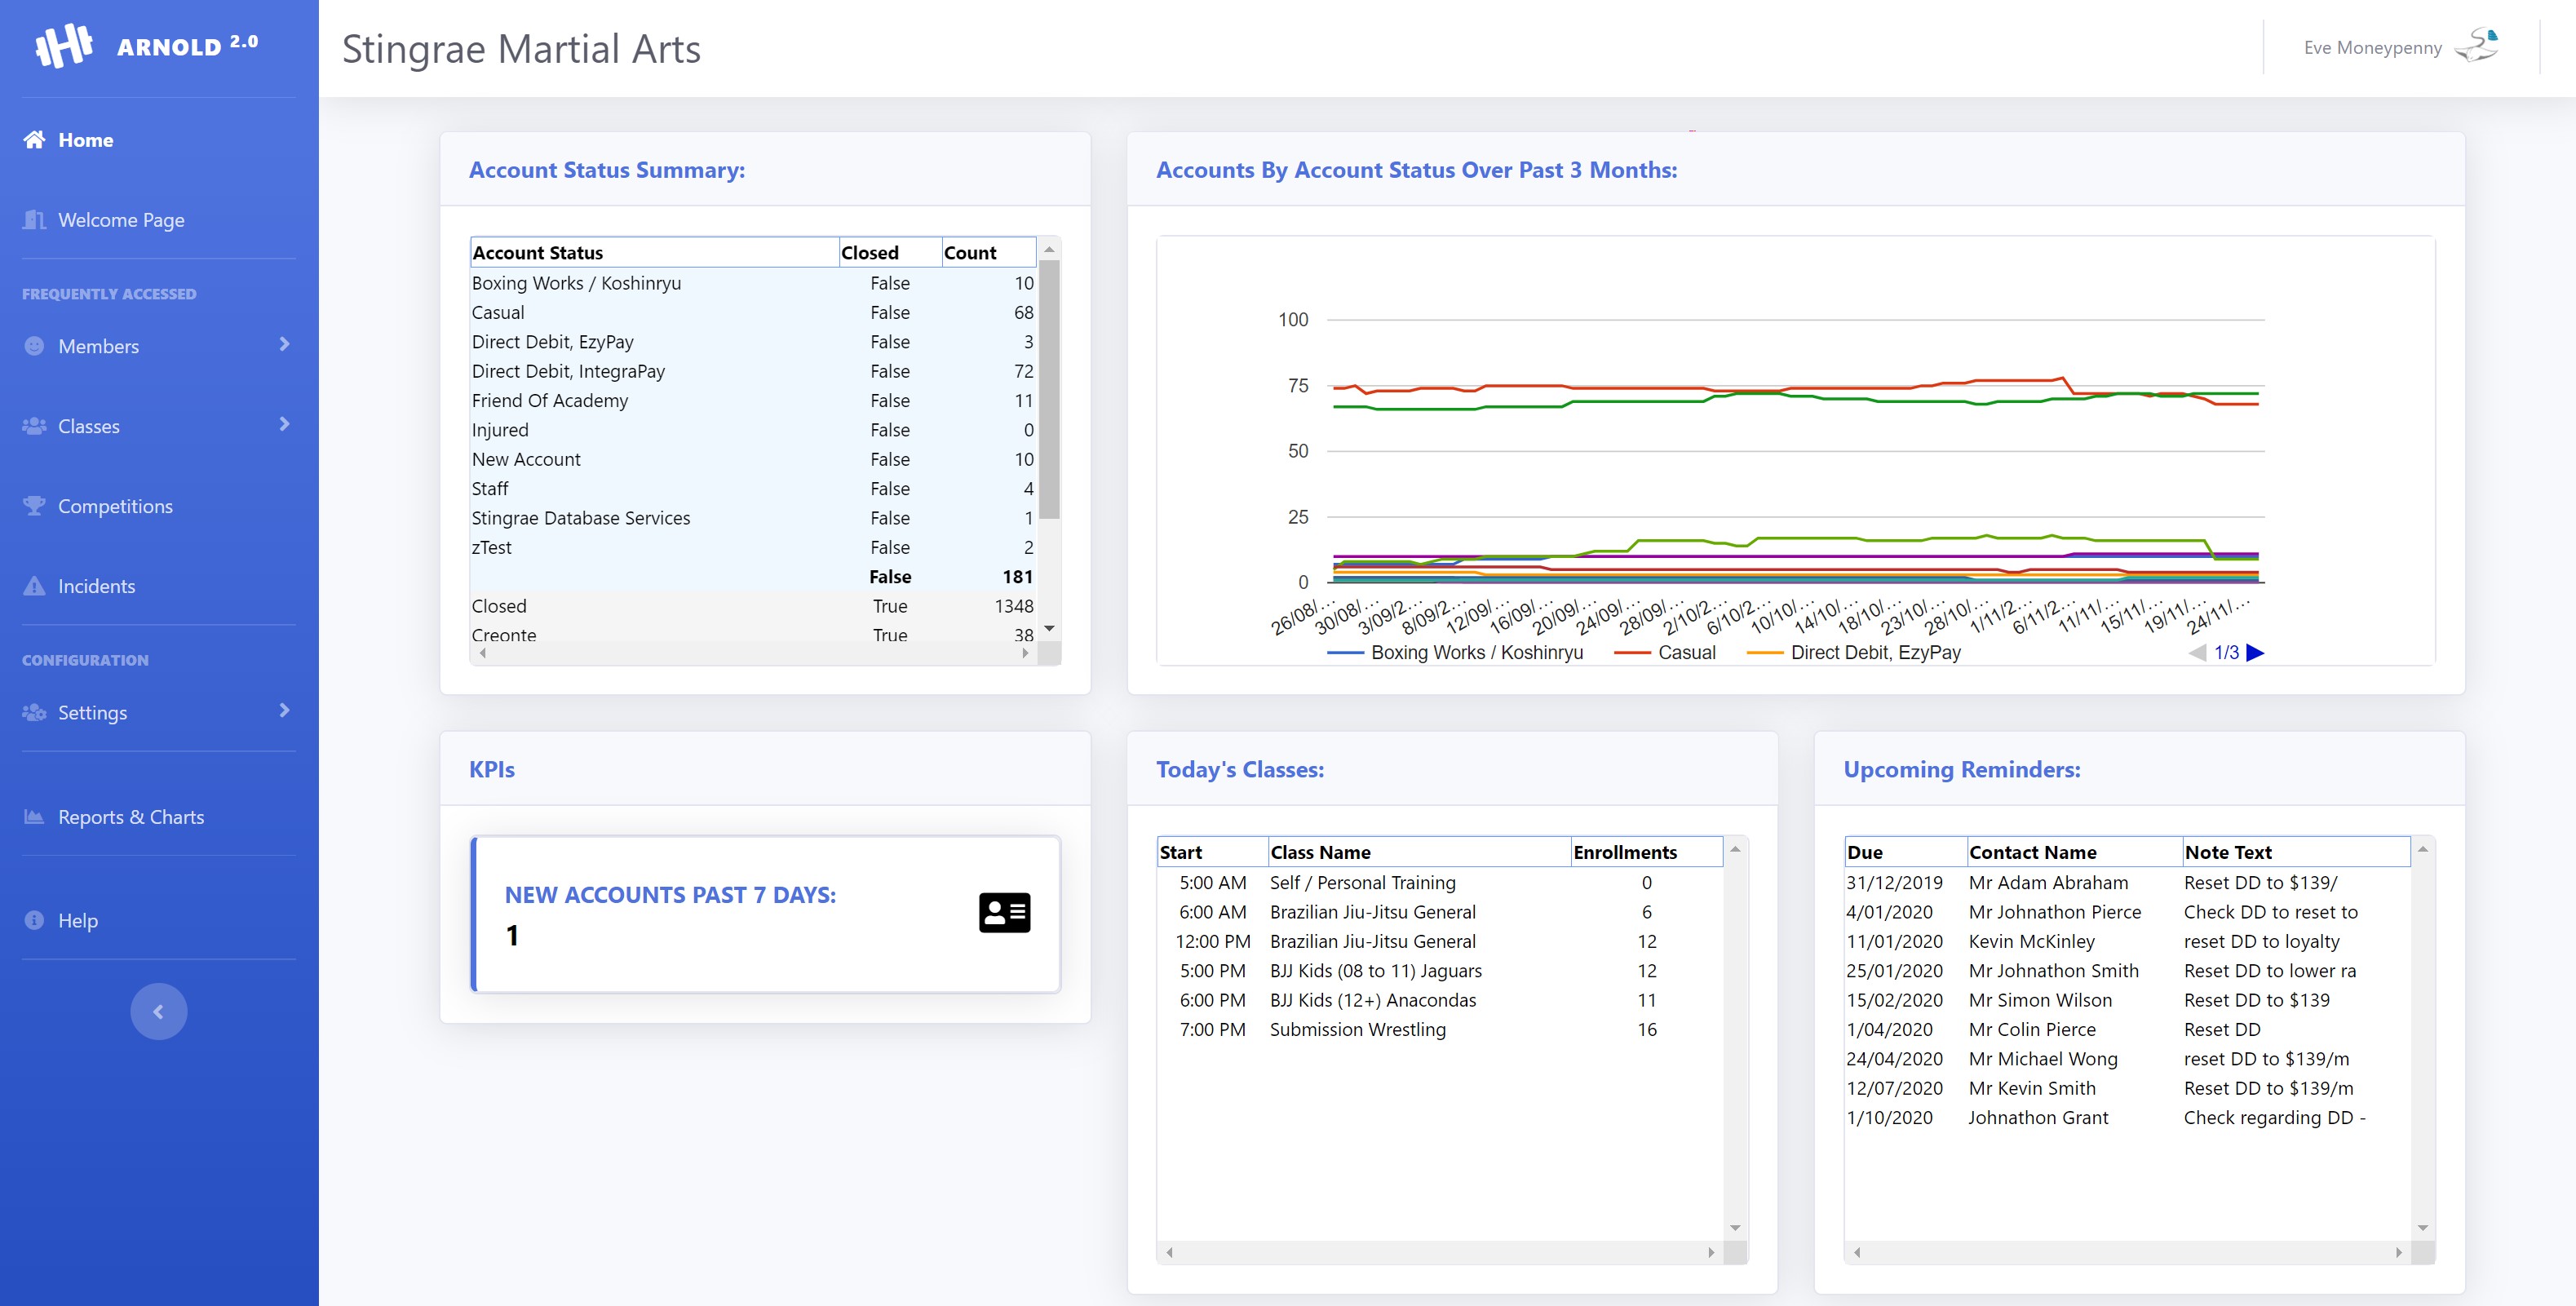Click the Reports & Charts graph icon
Viewport: 2576px width, 1306px height.
[34, 817]
